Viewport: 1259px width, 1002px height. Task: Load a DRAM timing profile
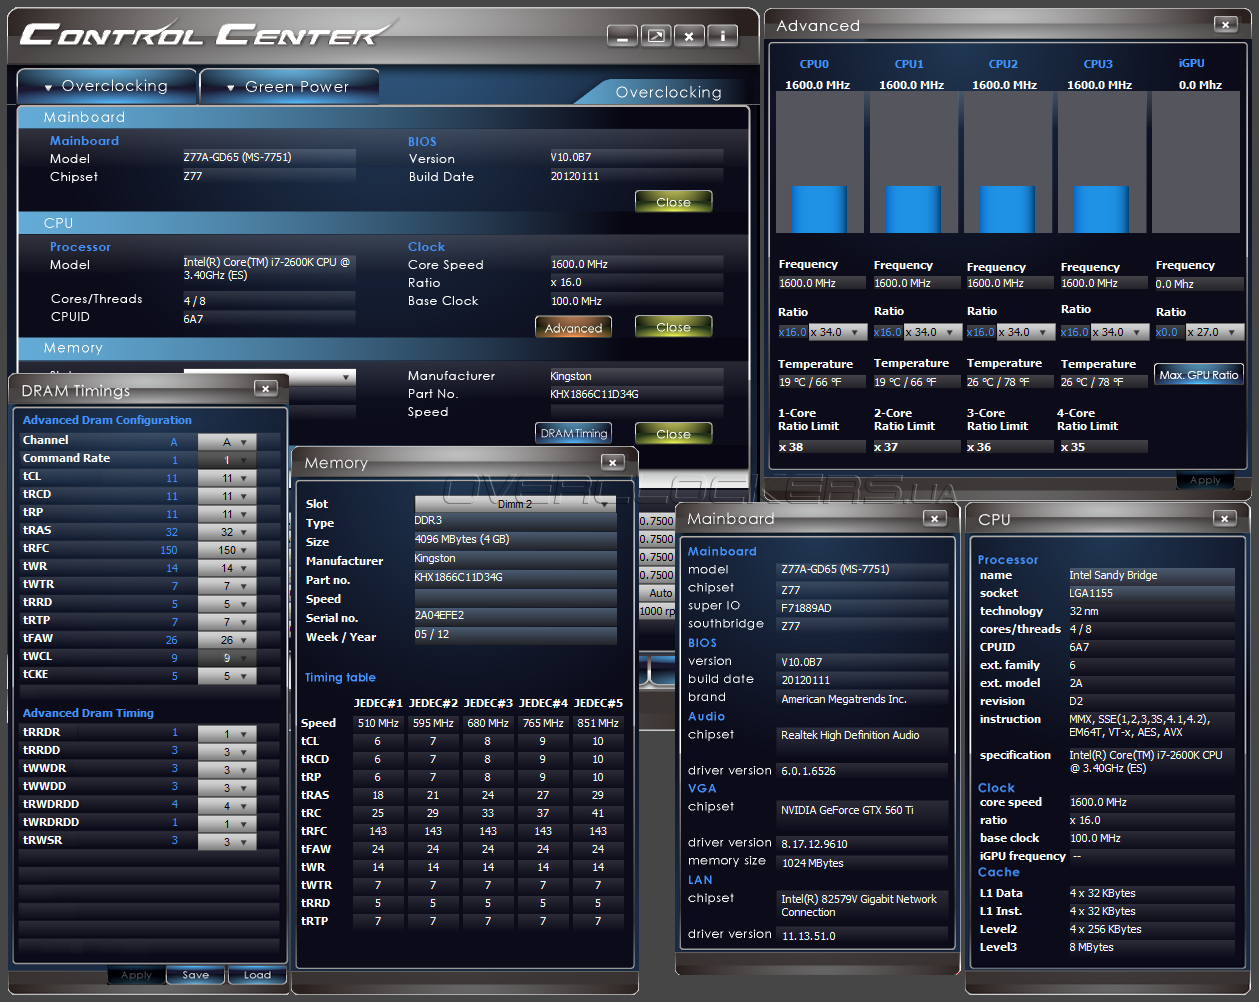(x=257, y=975)
